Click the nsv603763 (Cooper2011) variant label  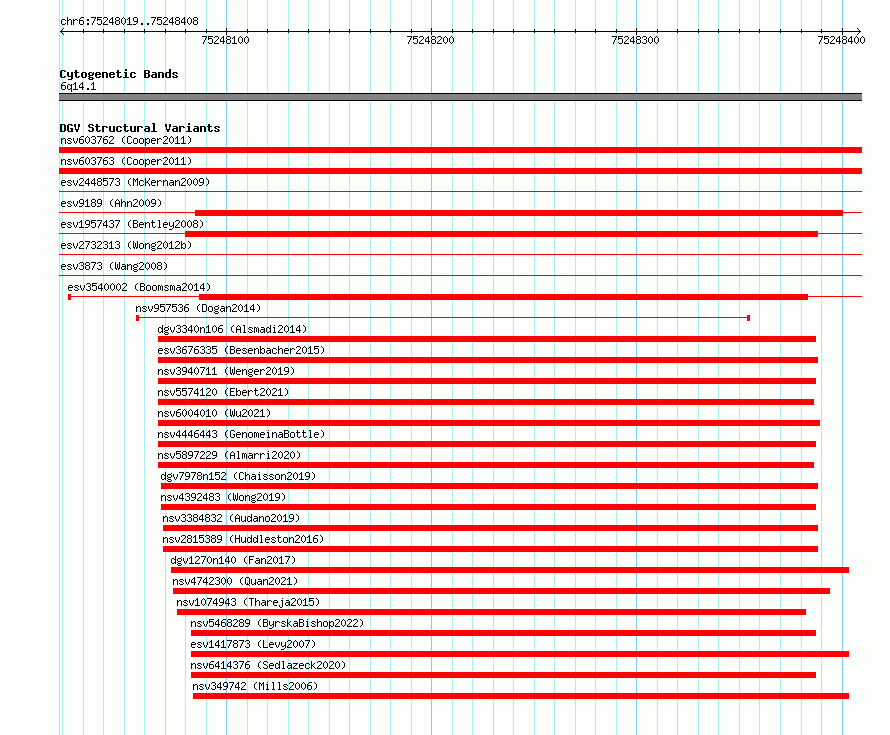point(126,161)
